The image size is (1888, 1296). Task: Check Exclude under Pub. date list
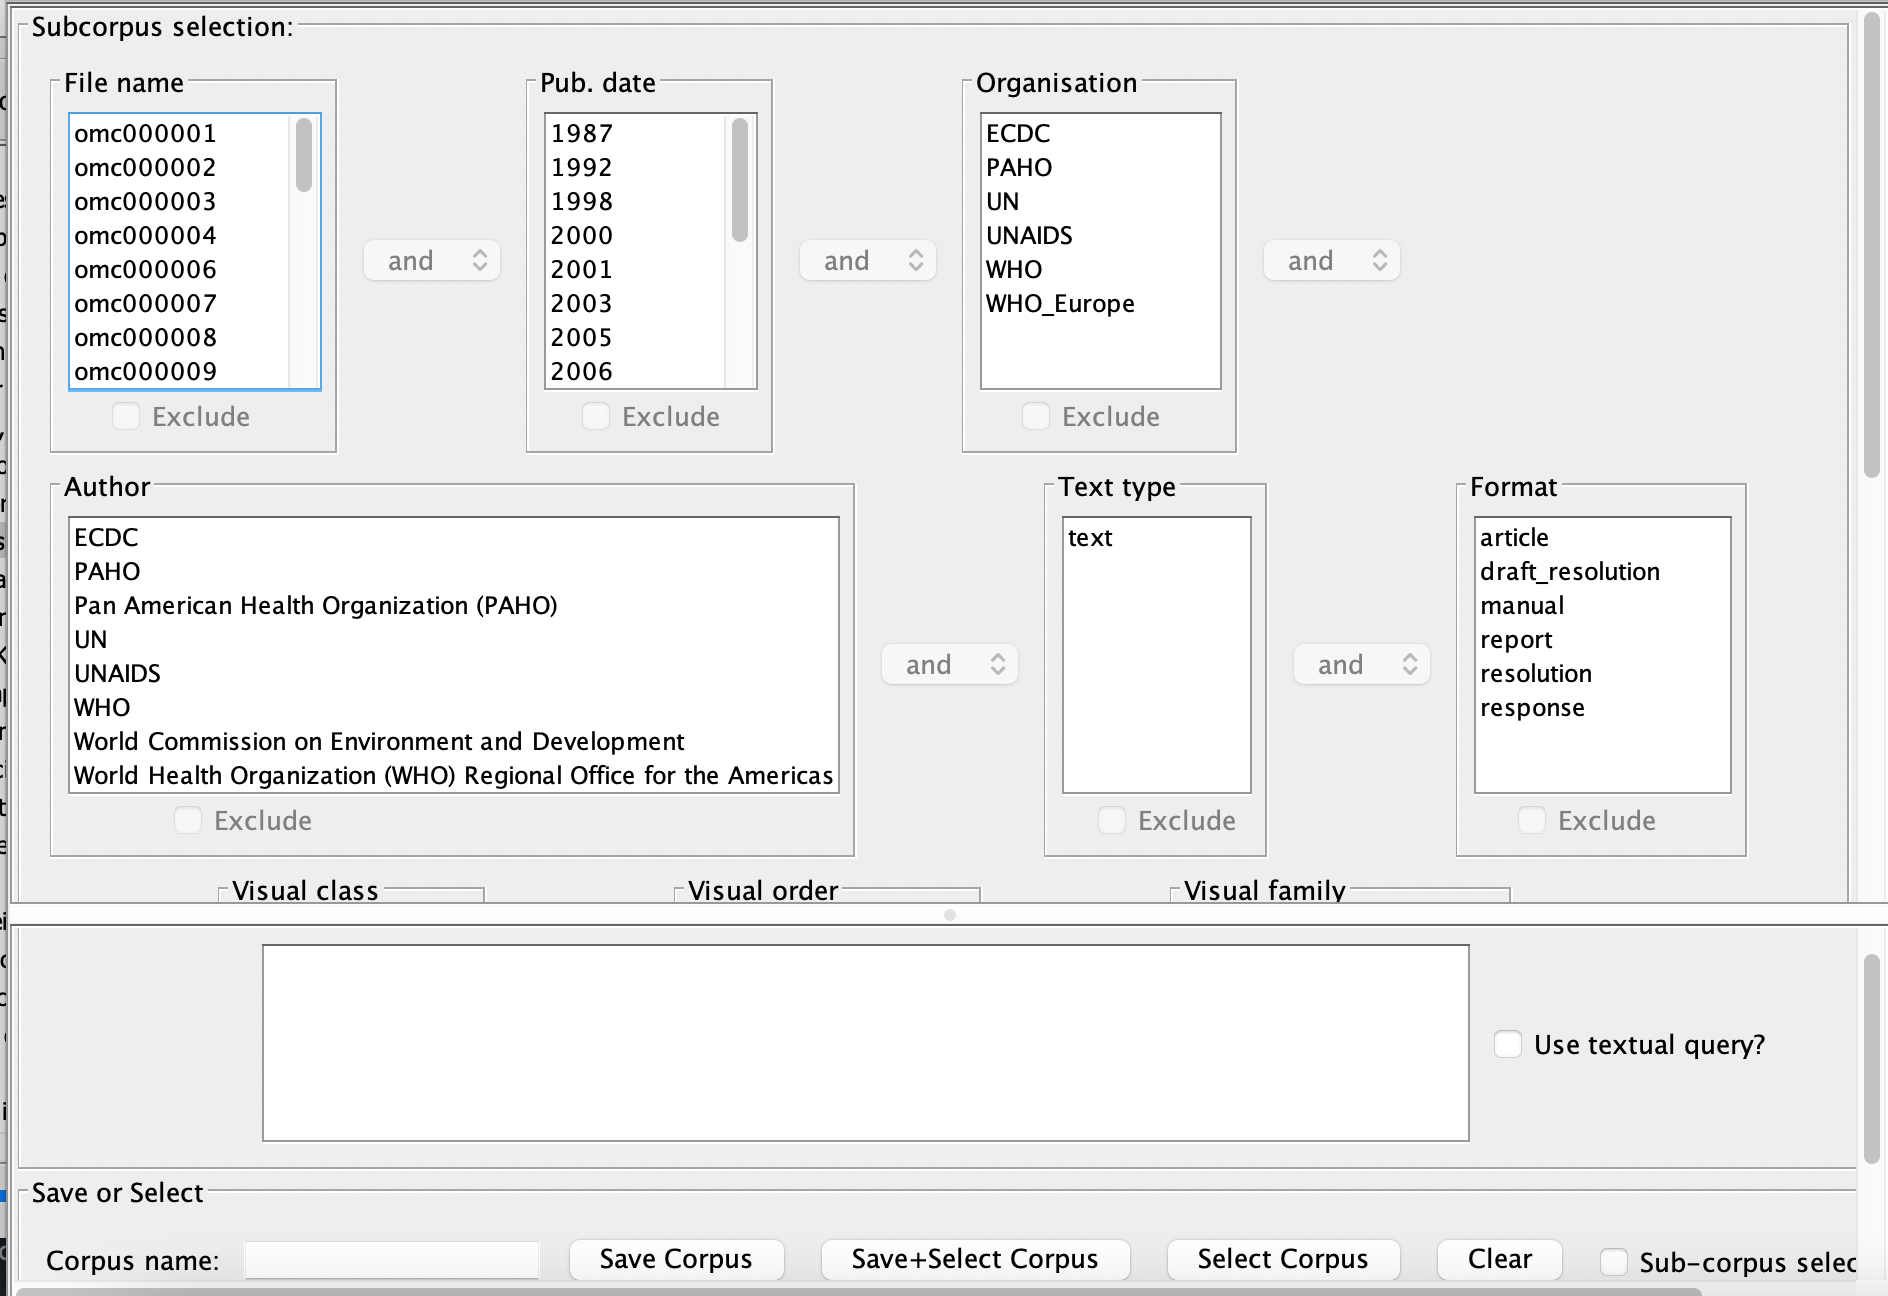(596, 416)
